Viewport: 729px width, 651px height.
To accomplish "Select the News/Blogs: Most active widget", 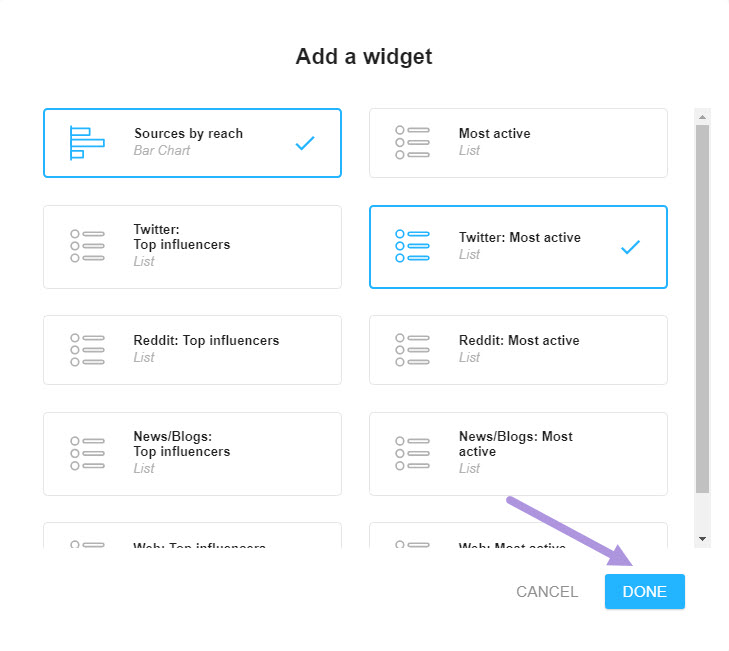I will click(518, 454).
